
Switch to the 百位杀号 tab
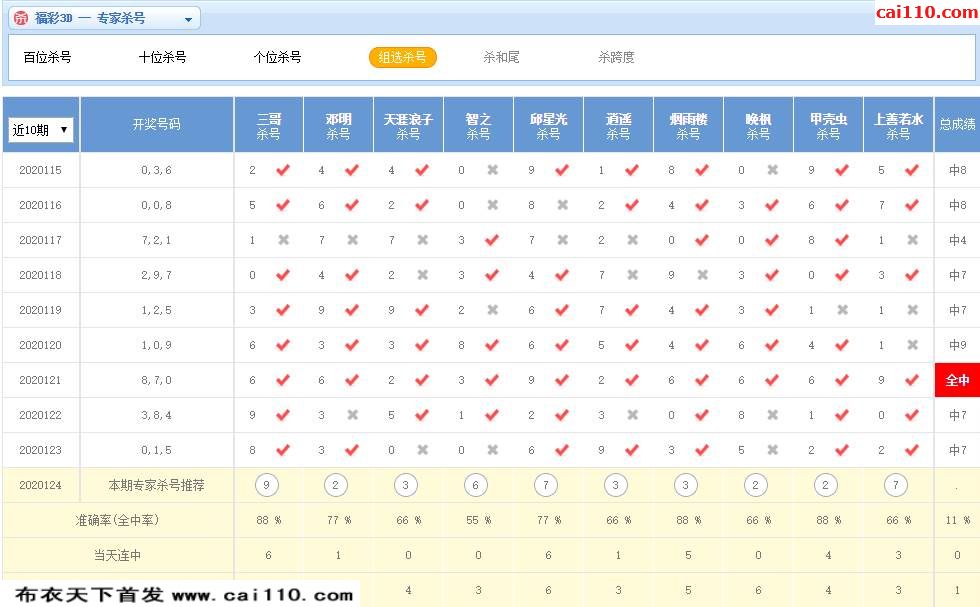coord(48,58)
